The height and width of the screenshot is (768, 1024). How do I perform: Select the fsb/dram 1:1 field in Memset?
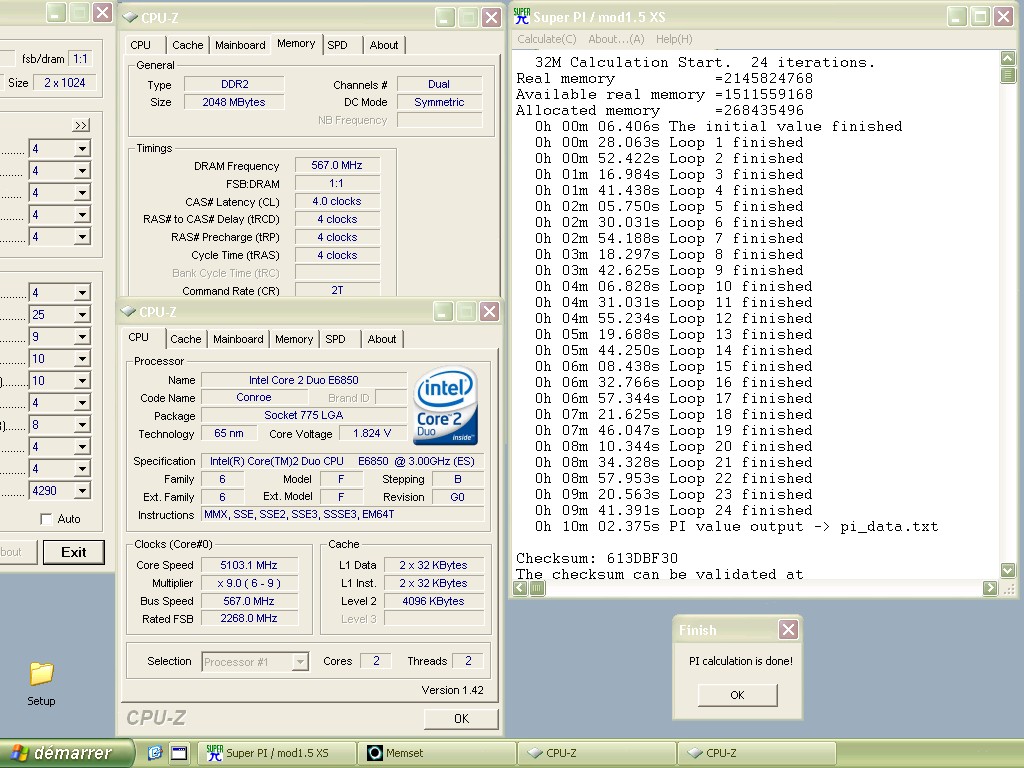80,59
